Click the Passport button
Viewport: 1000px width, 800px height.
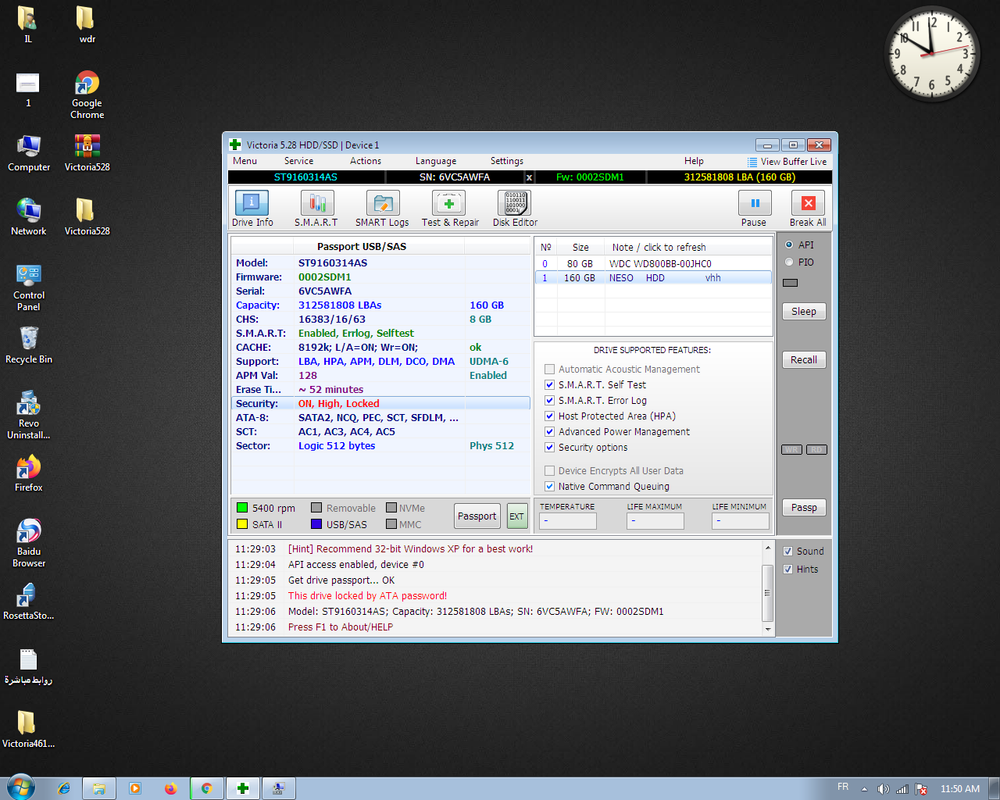(477, 516)
